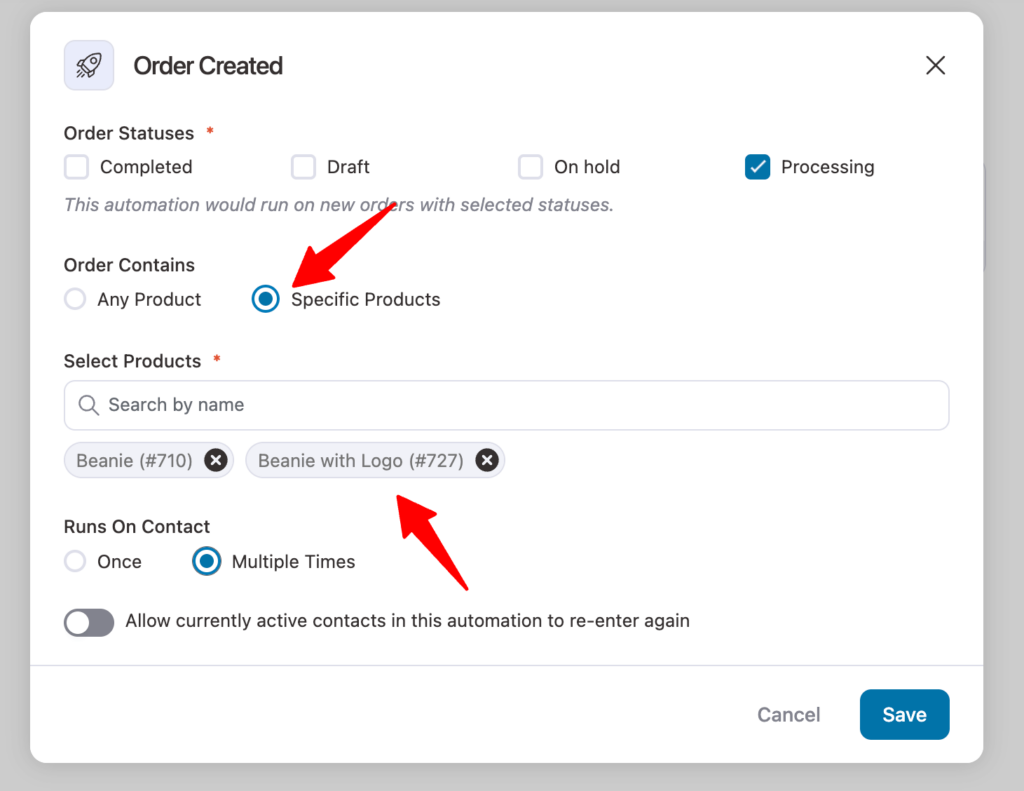The image size is (1024, 791).
Task: Select Specific Products for Order Contains
Action: 265,299
